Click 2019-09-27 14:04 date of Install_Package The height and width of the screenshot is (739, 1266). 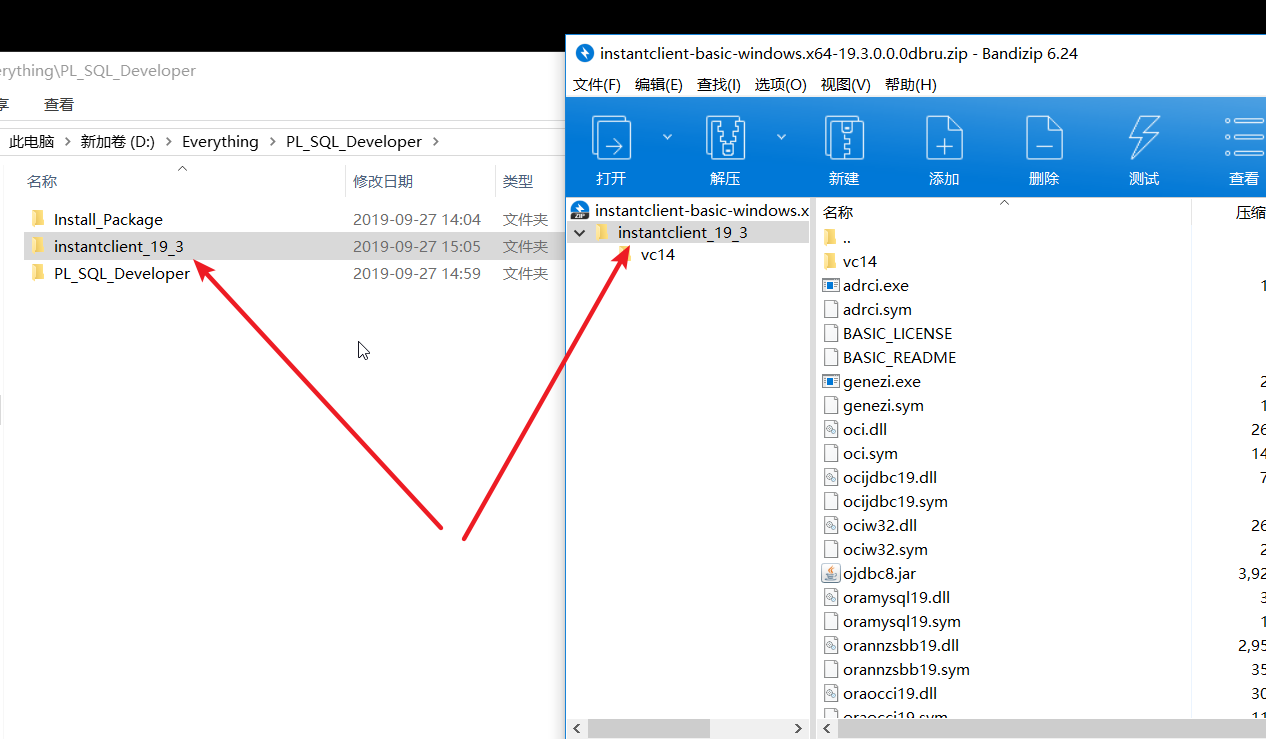pyautogui.click(x=417, y=219)
